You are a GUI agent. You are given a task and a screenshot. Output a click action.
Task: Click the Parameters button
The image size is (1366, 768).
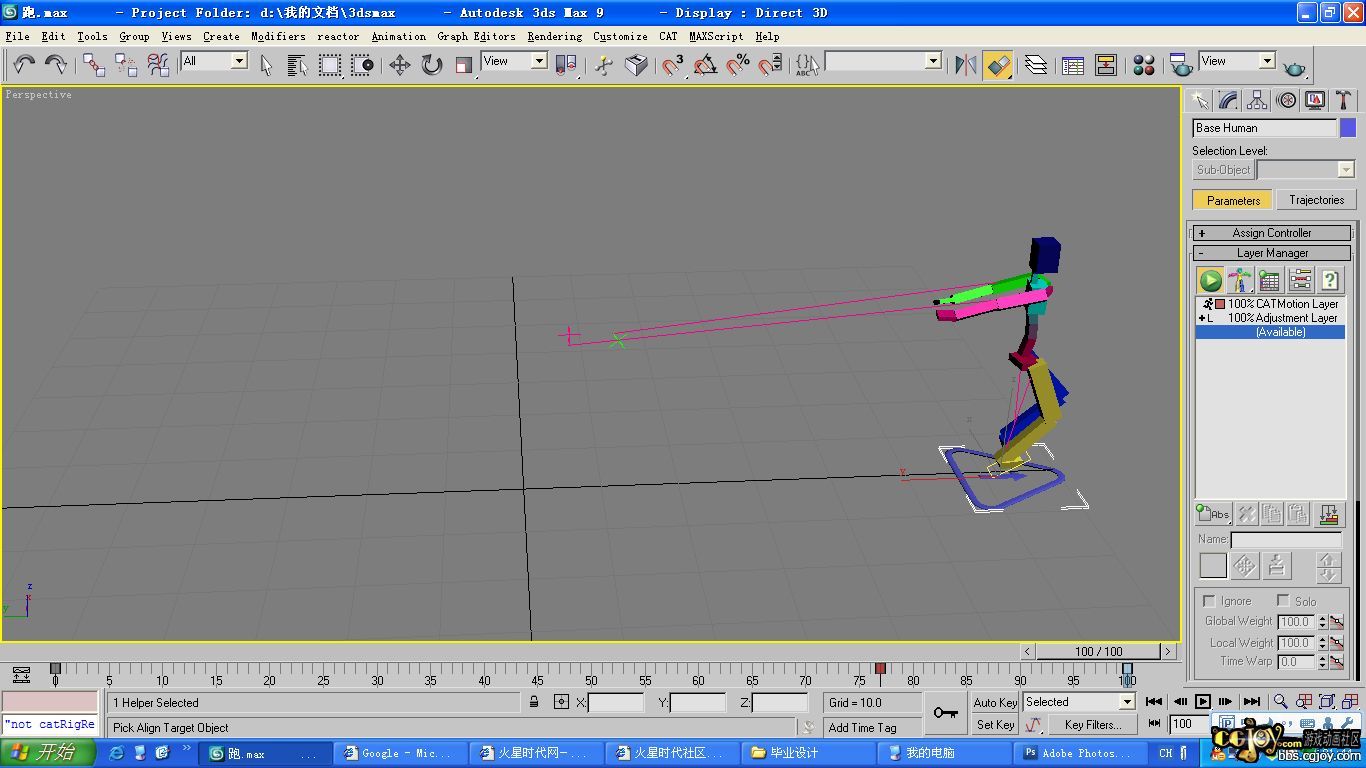[x=1233, y=200]
